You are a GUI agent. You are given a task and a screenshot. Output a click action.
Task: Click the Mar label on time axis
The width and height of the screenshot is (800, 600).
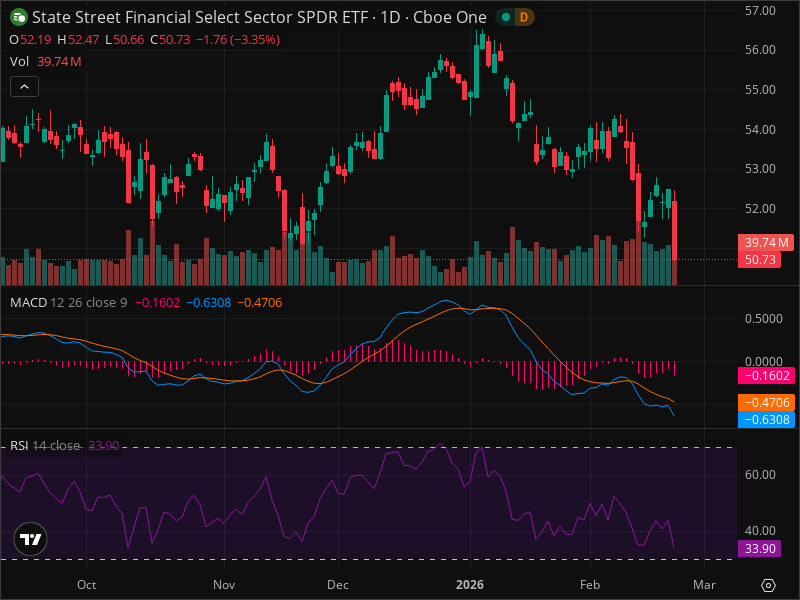pyautogui.click(x=704, y=585)
